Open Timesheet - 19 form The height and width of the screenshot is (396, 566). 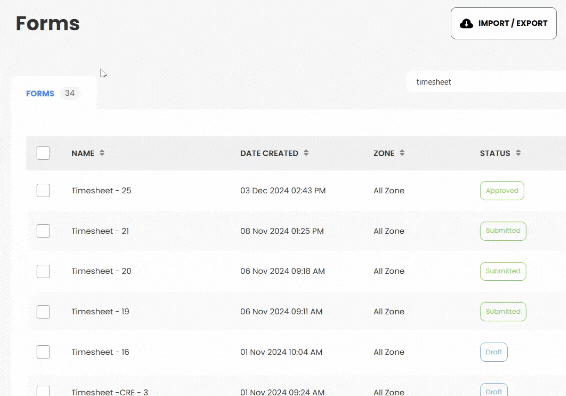pyautogui.click(x=100, y=312)
